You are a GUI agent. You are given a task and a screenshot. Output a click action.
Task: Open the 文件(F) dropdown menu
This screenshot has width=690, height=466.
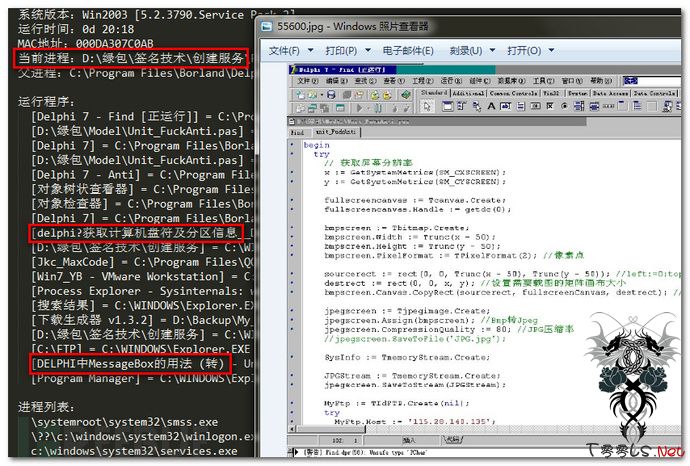[288, 50]
